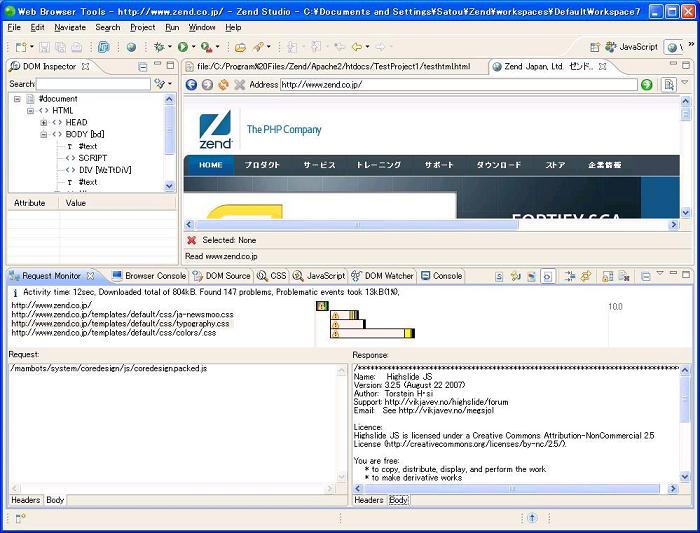Expand the HEAD node in DOM Inspector
Screen dimensions: 700x533
click(x=44, y=122)
